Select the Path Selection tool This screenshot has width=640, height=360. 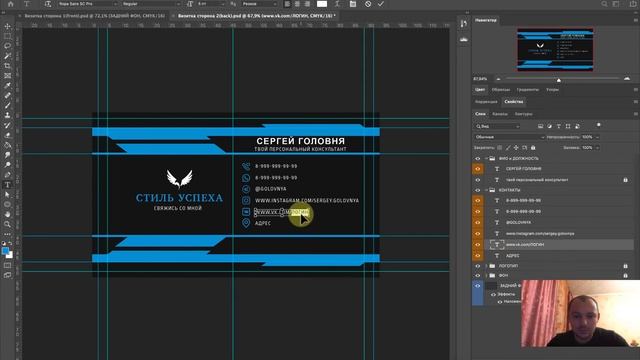click(x=7, y=195)
